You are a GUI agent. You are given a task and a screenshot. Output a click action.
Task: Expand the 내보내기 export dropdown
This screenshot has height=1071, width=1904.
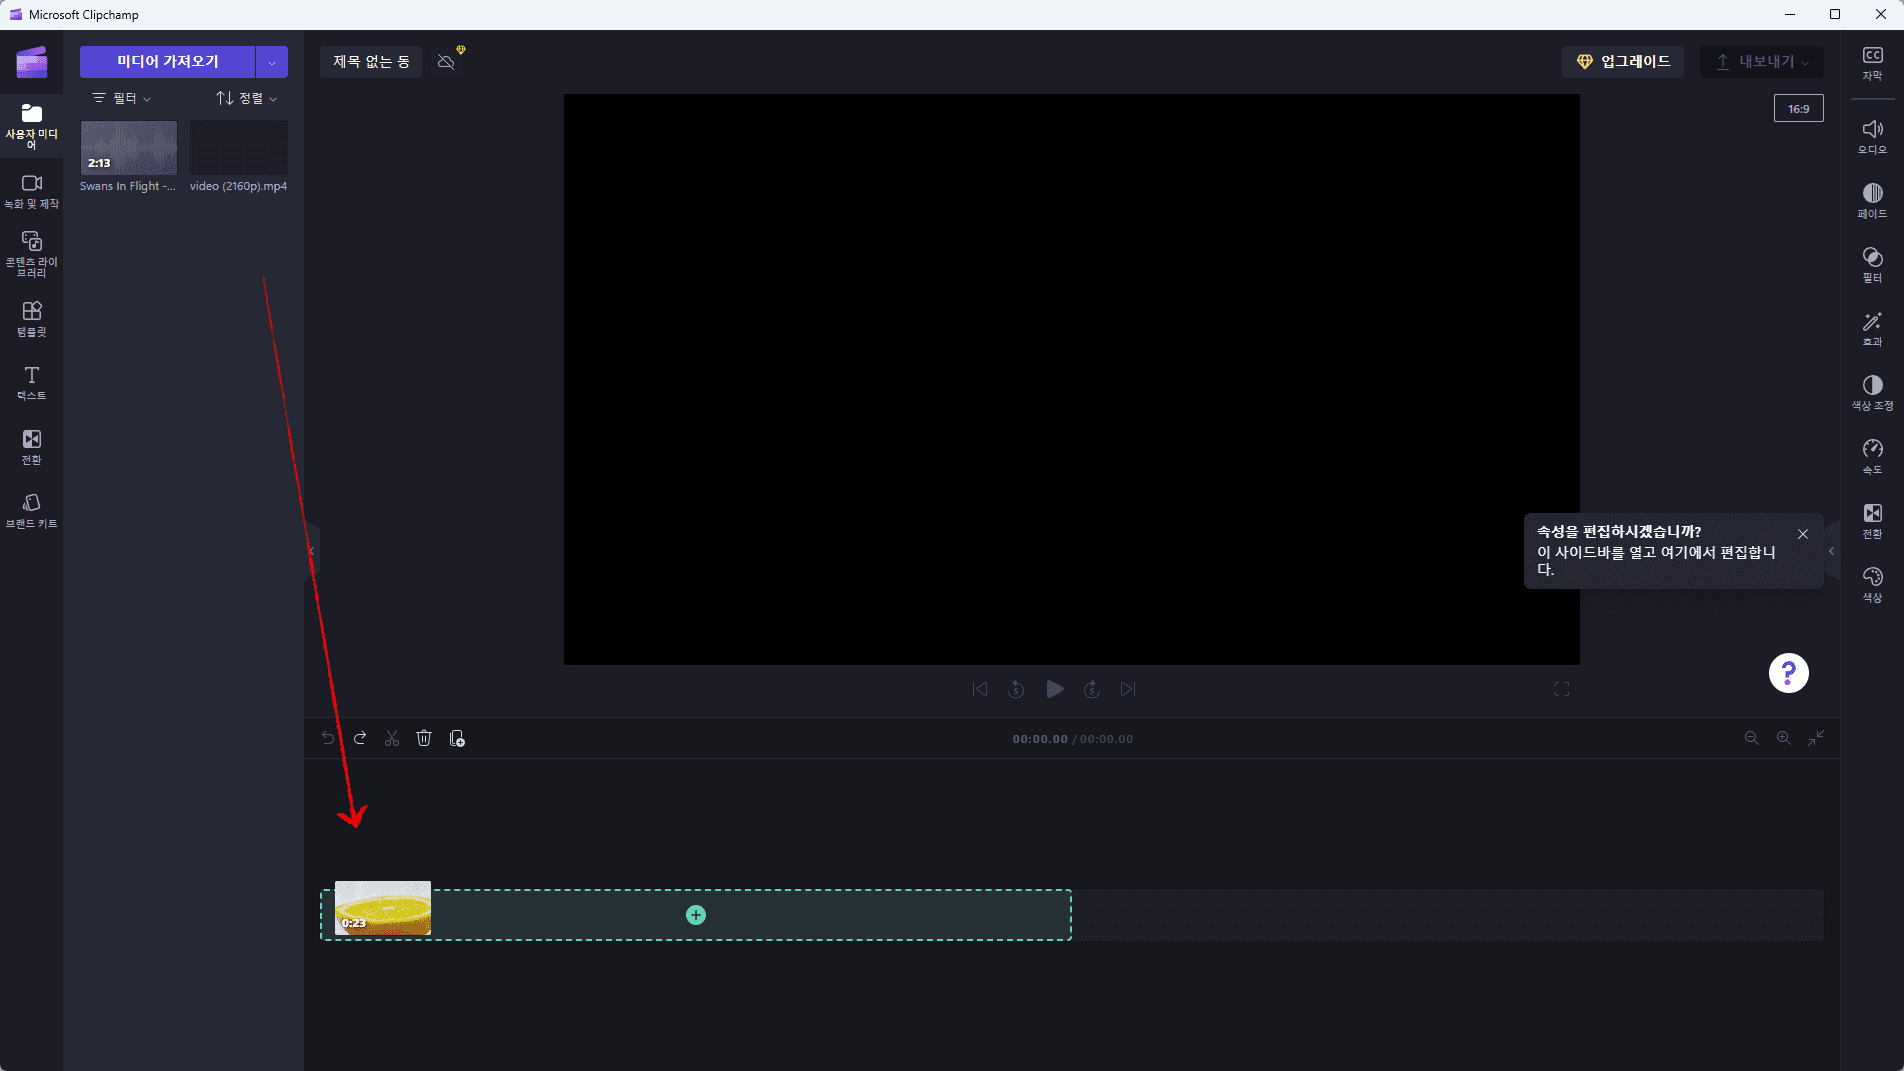tap(1805, 62)
